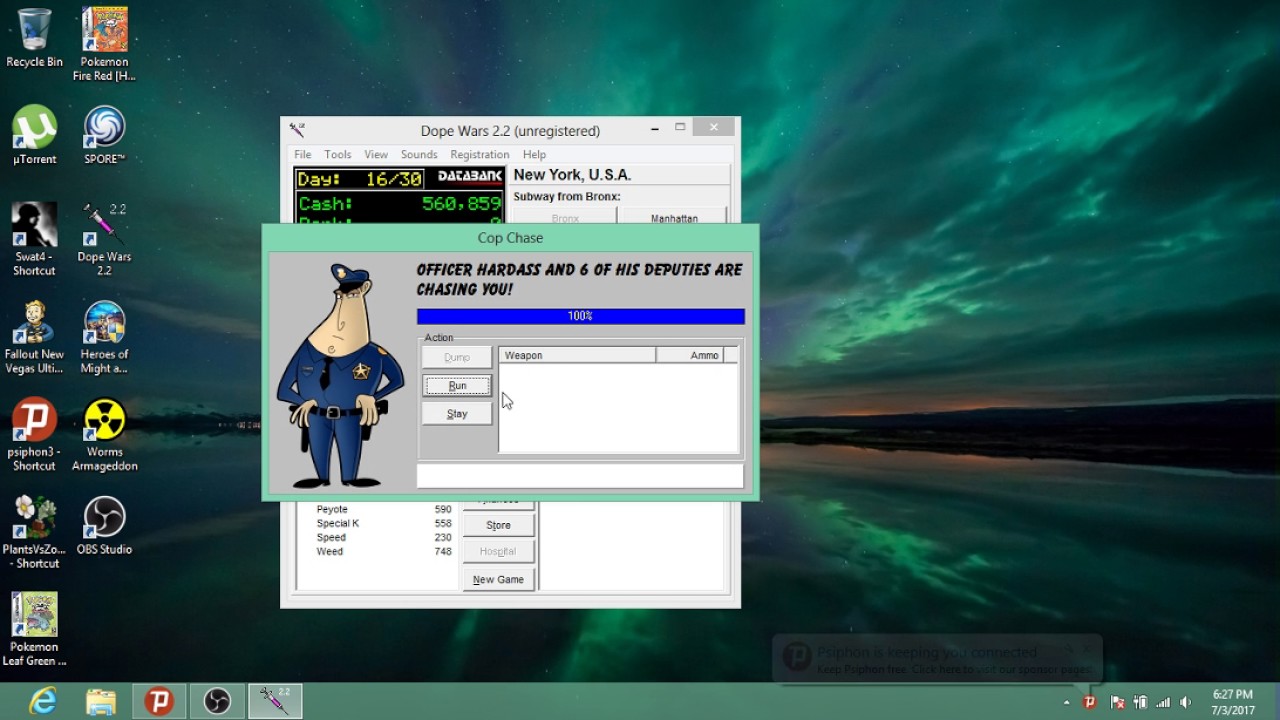Viewport: 1280px width, 720px height.
Task: Select the Weed row priced 748
Action: [x=383, y=552]
